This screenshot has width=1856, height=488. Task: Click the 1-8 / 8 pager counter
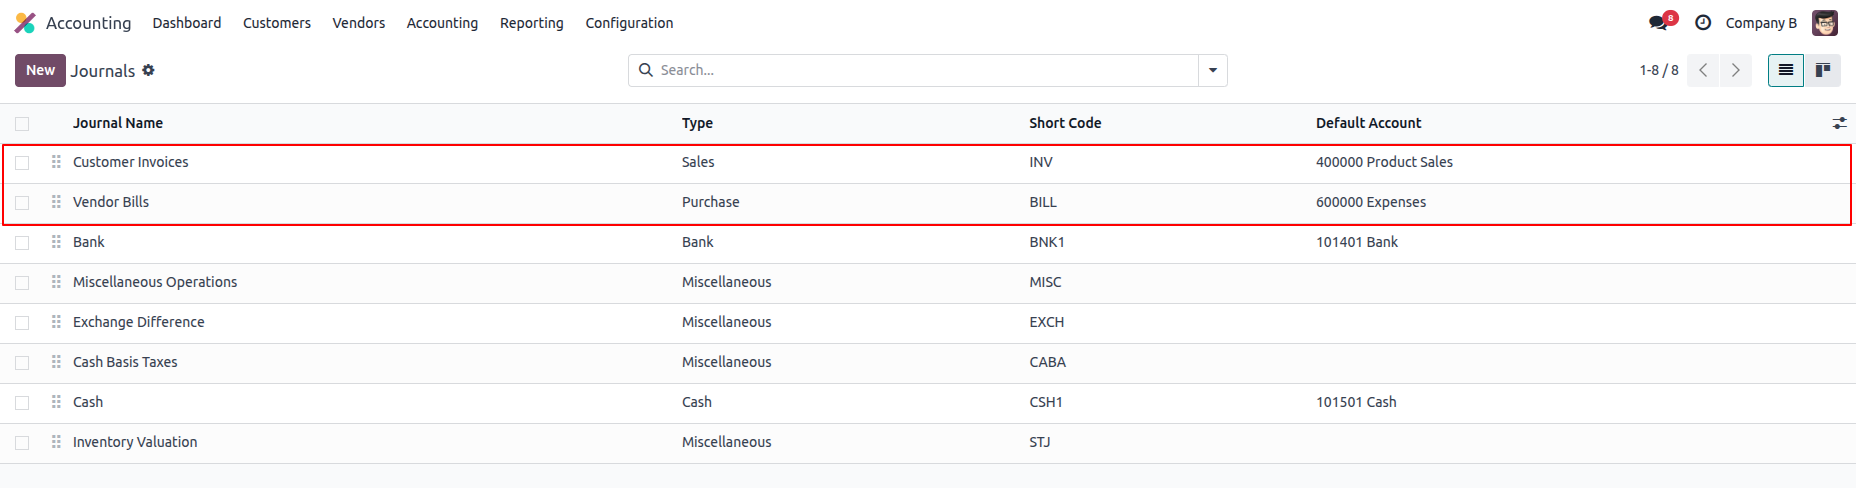coord(1659,70)
